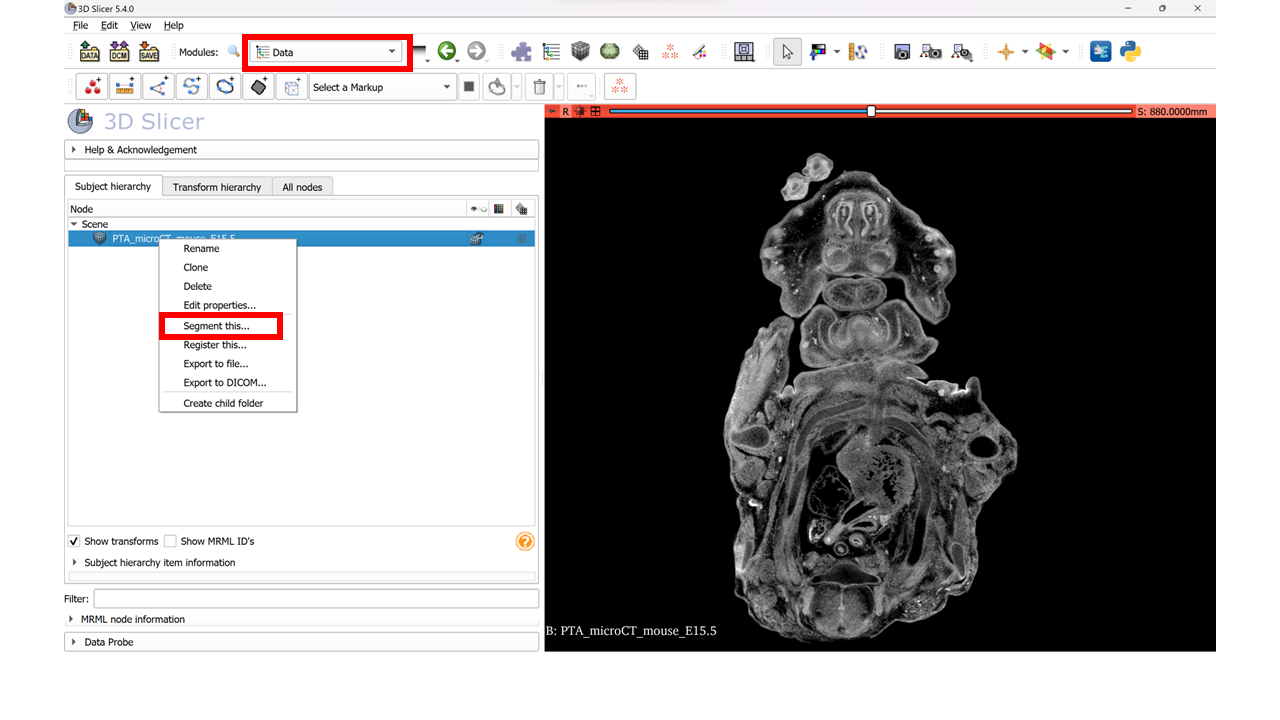Go to next module with grey forward arrow
1280x720 pixels.
pos(476,51)
